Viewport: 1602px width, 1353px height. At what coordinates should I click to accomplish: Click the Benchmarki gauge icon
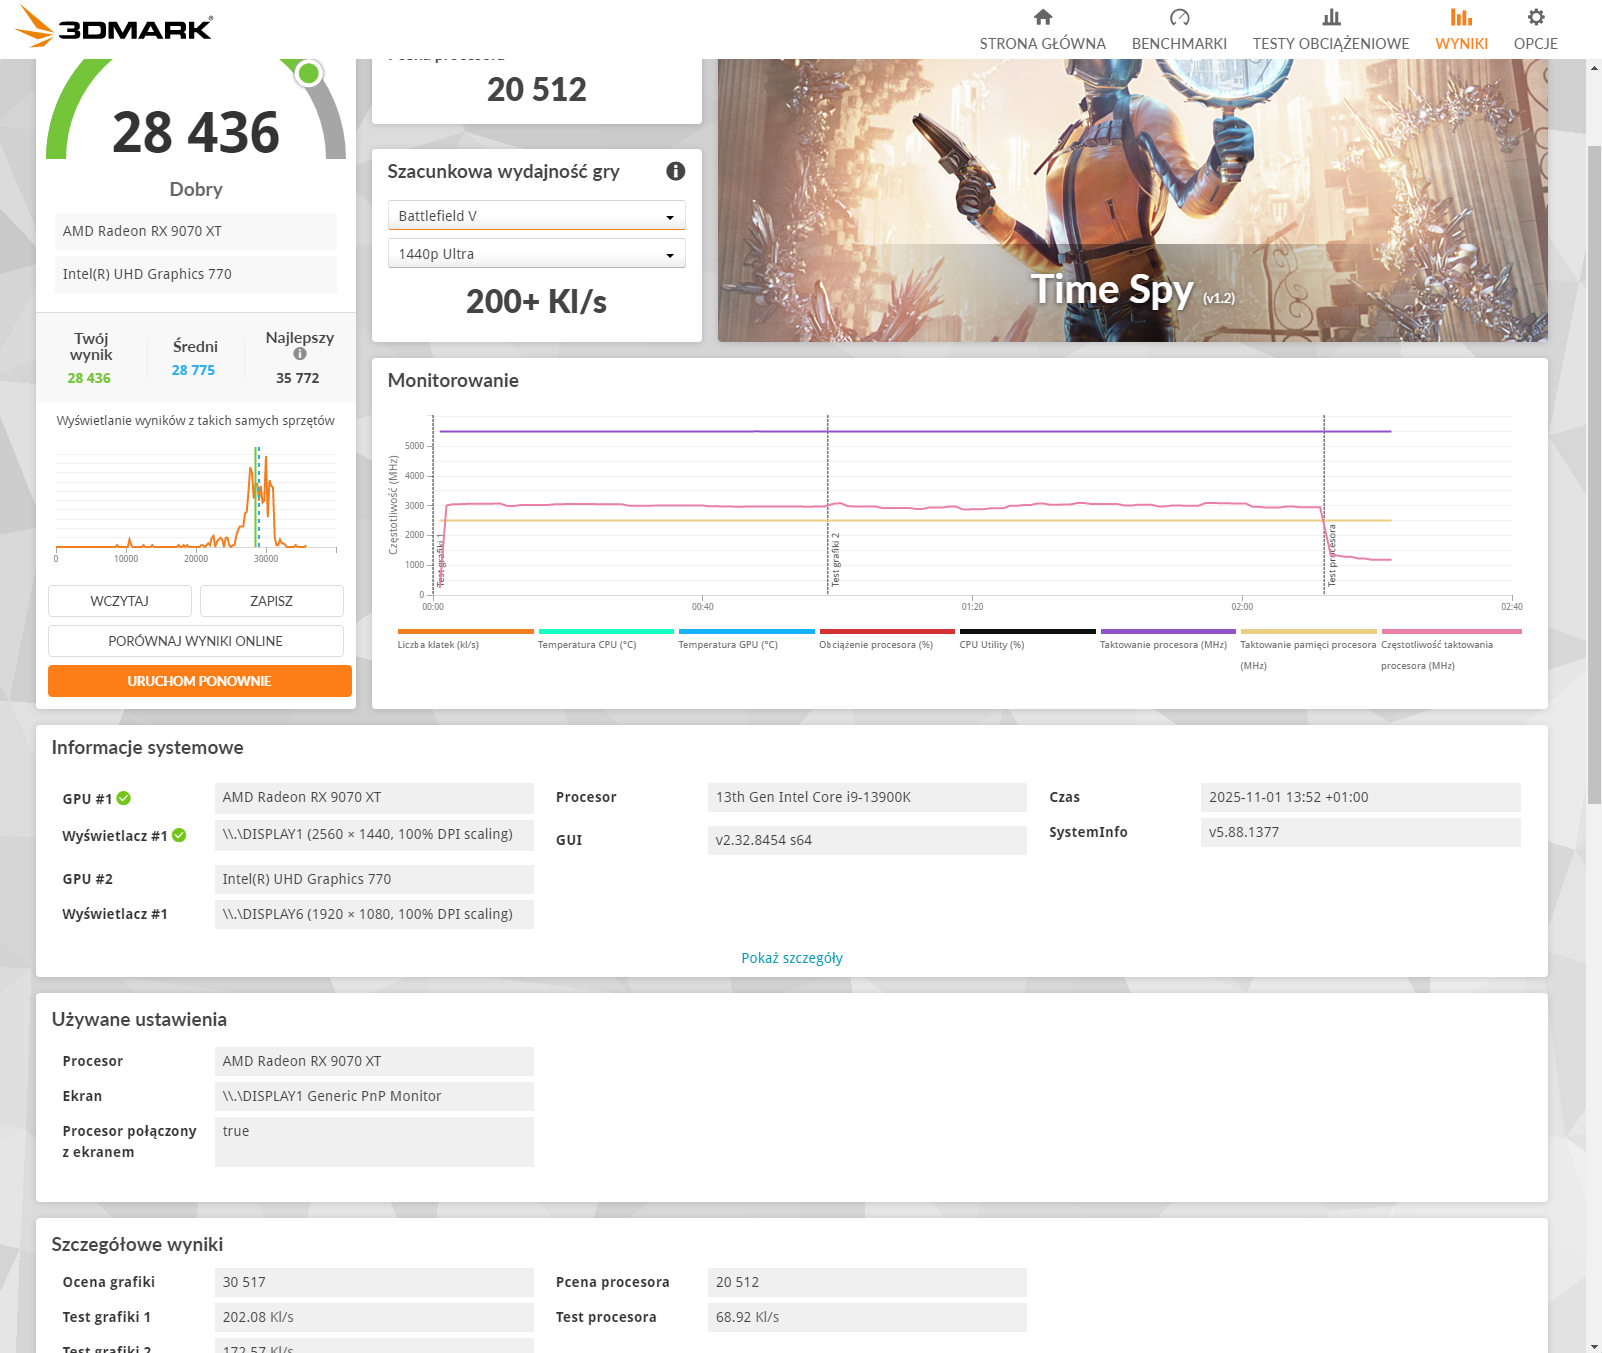pyautogui.click(x=1179, y=17)
